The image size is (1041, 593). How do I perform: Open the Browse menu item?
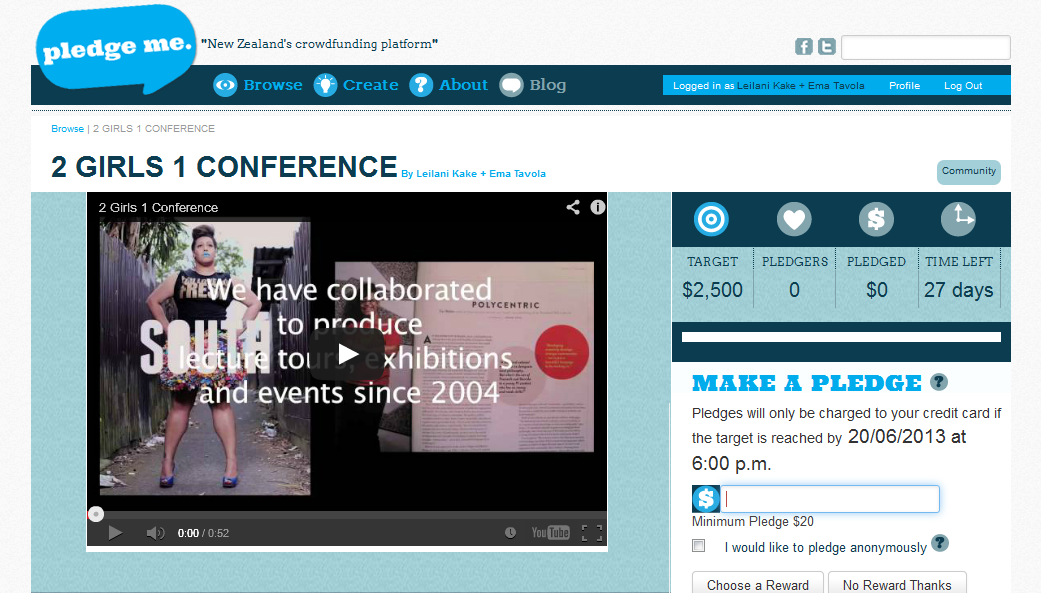(x=258, y=85)
